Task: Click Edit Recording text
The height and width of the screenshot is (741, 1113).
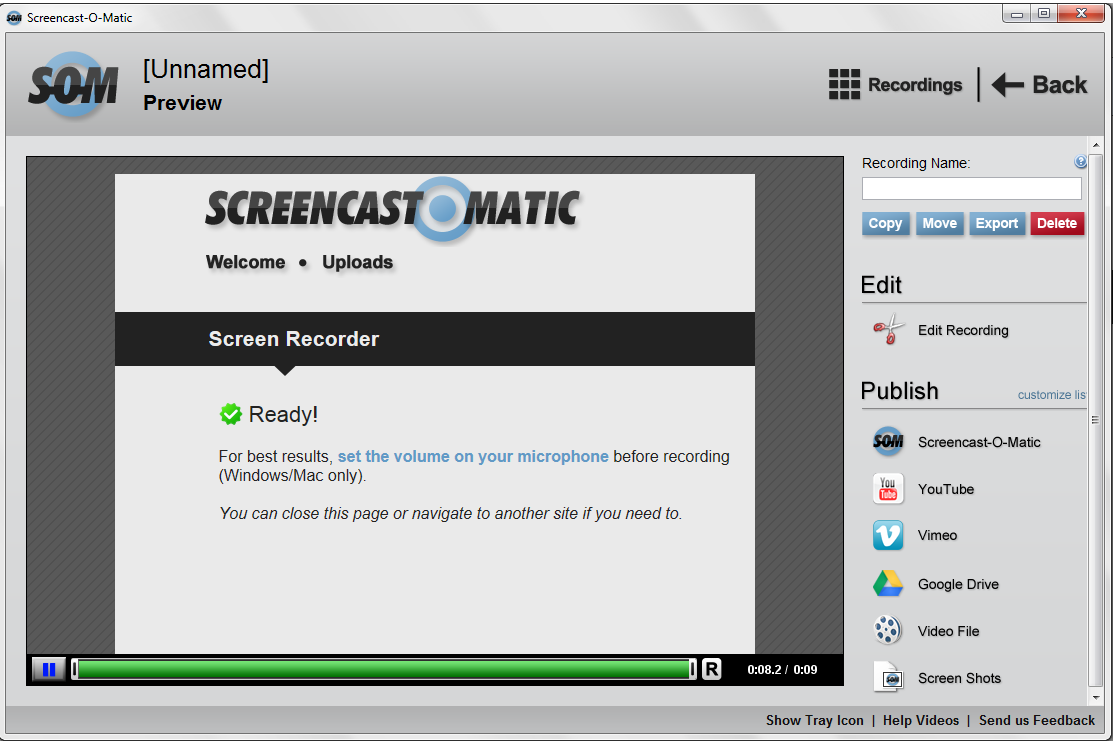Action: (x=963, y=330)
